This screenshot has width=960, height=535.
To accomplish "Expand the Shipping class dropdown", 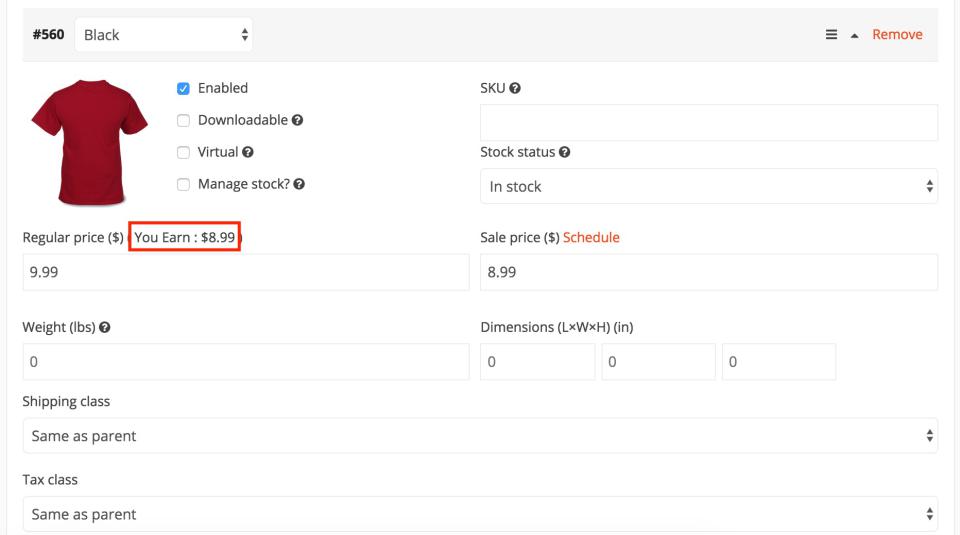I will point(480,436).
